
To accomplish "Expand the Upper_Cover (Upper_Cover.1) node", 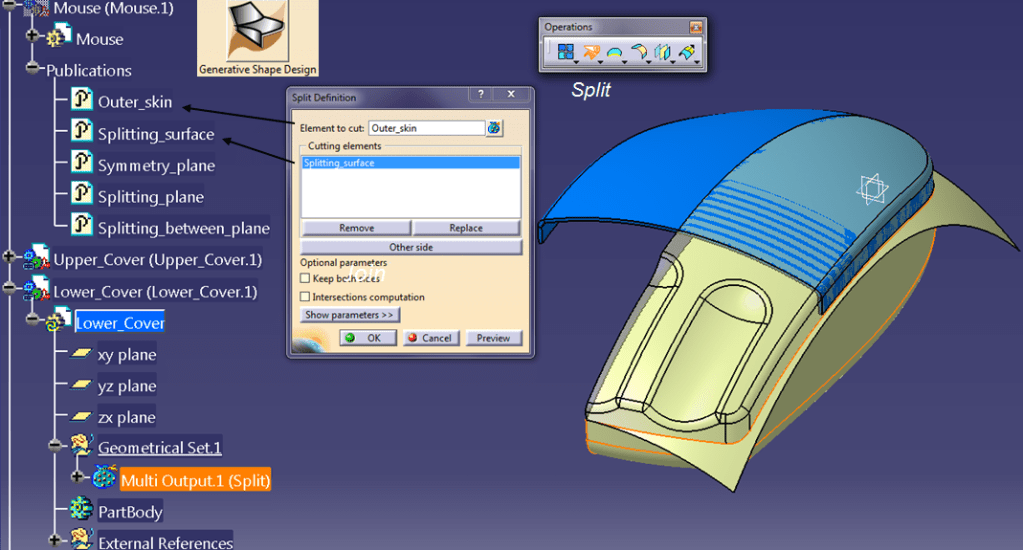I will point(10,257).
